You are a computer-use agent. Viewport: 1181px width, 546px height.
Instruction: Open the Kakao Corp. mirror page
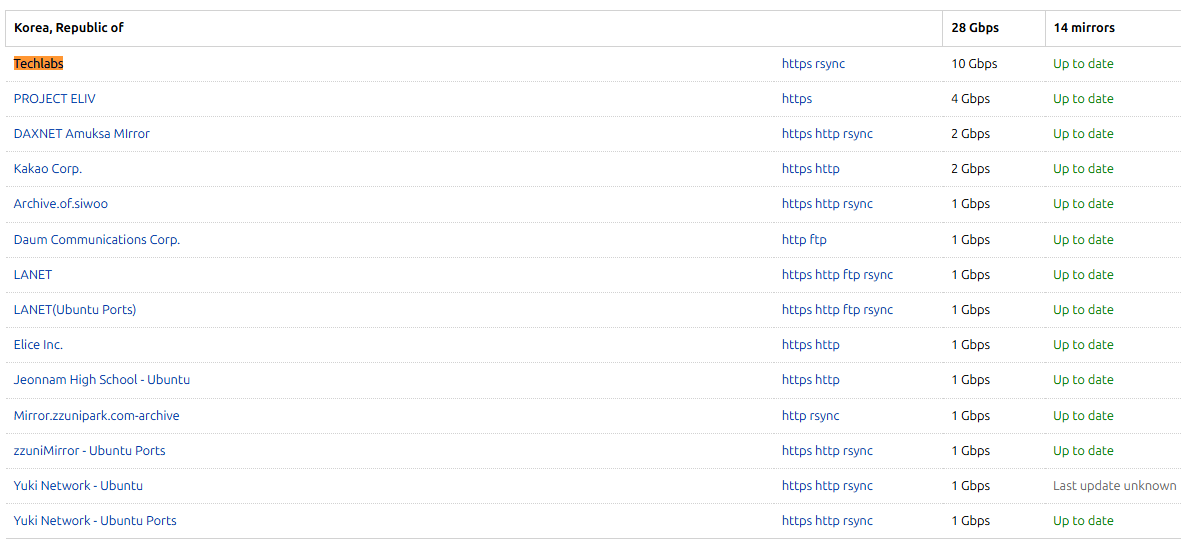coord(47,169)
